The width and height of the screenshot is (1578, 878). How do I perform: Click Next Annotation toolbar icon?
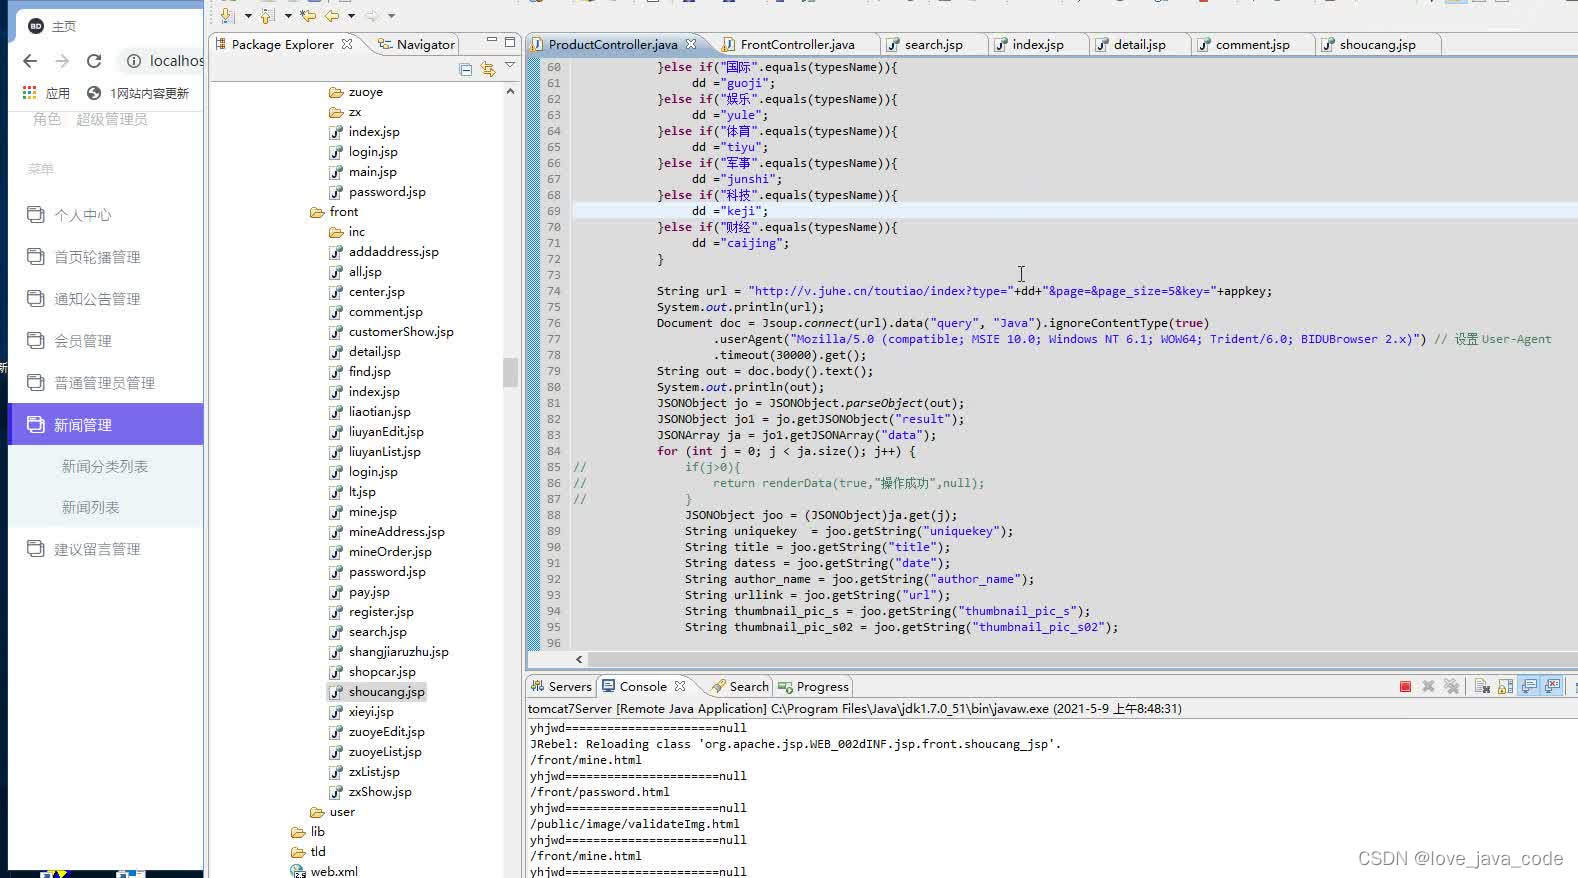[x=228, y=15]
